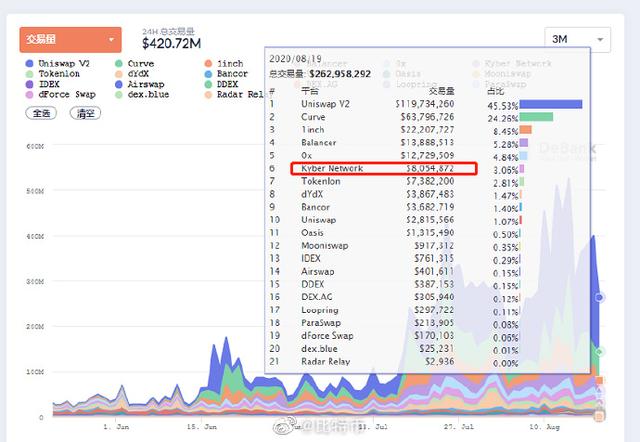640x442 pixels.
Task: Select Uniswap V2 row in tooltip table
Action: pos(426,104)
